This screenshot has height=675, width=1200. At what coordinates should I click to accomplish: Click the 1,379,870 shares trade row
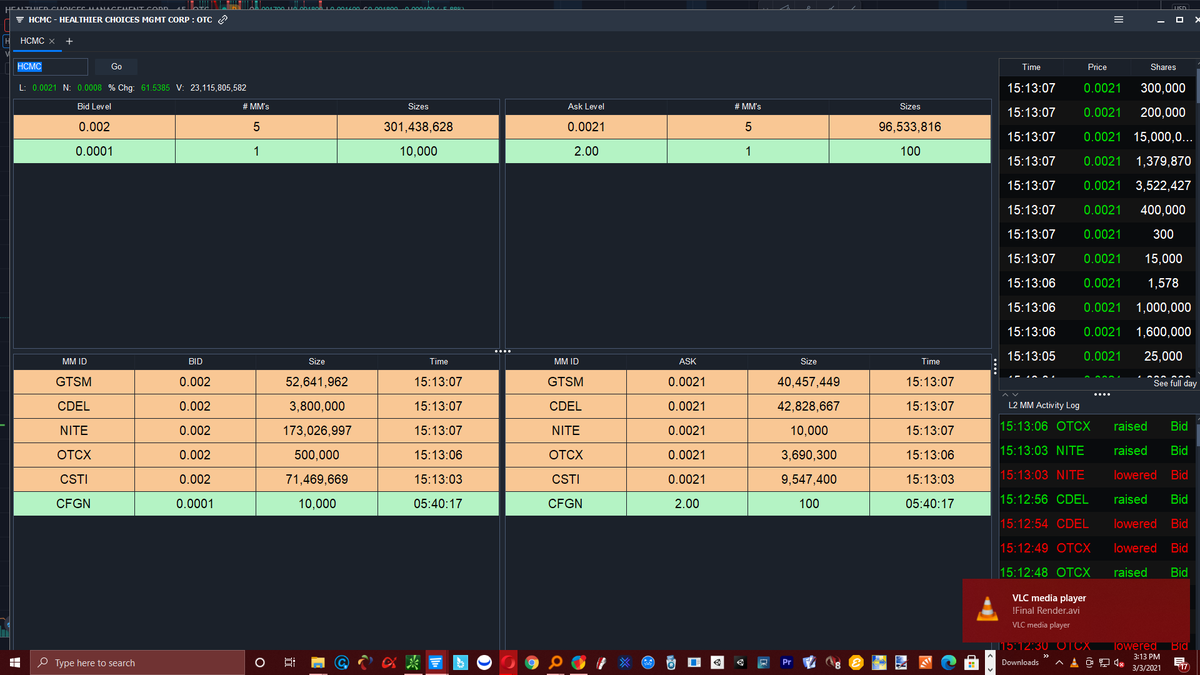(1100, 161)
